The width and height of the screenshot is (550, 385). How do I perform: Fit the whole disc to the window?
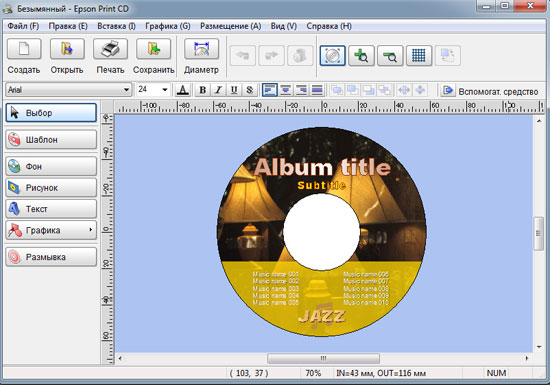(333, 55)
